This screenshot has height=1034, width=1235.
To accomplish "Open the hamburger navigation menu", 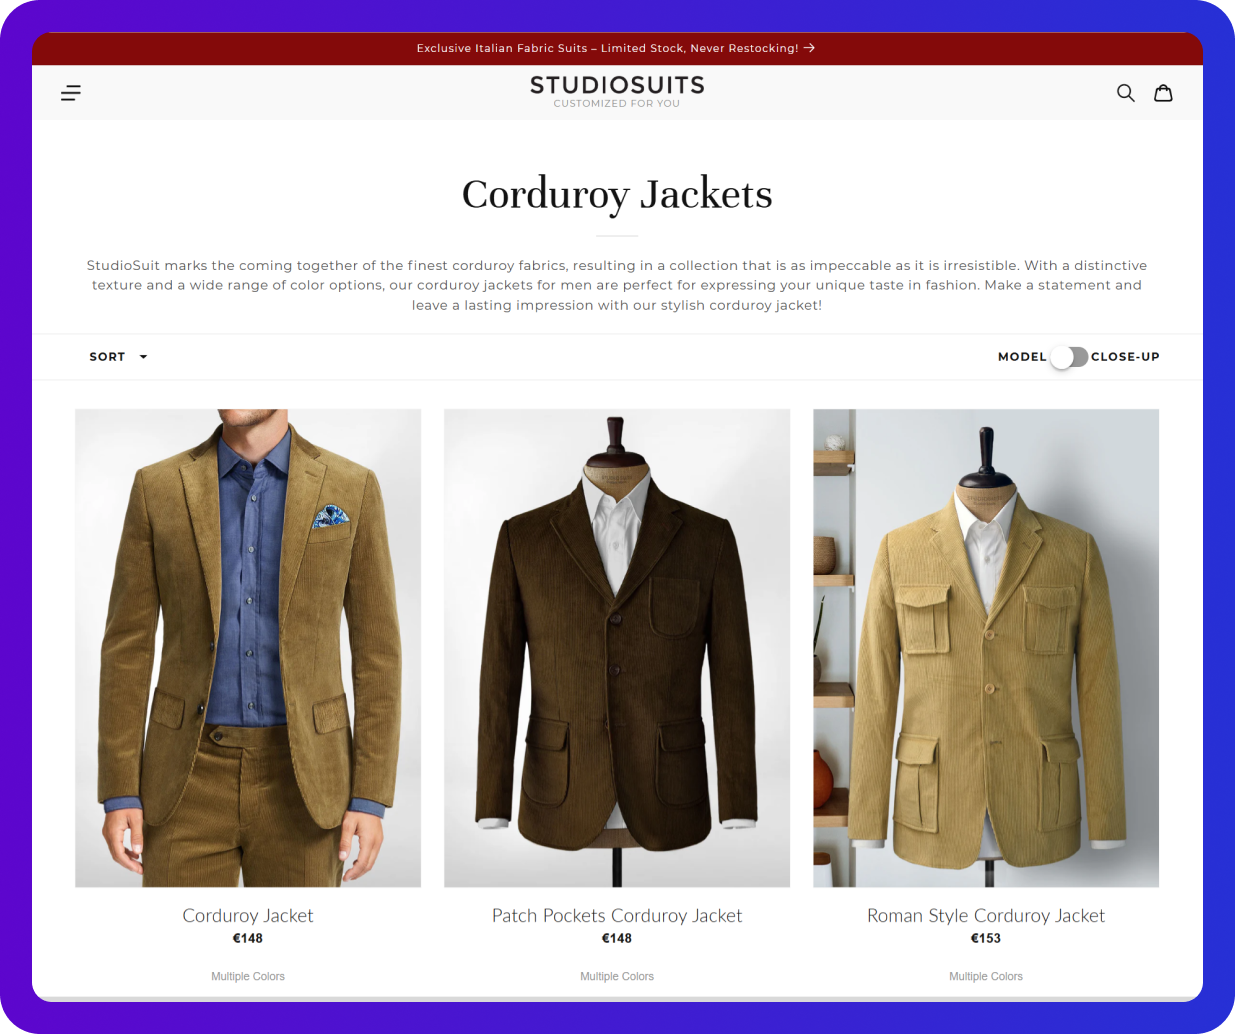I will [x=71, y=93].
